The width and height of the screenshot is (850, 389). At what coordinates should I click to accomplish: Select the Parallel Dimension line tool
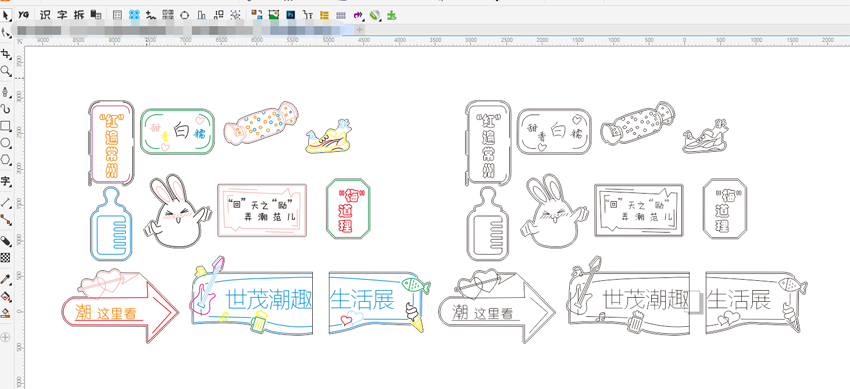coord(5,203)
